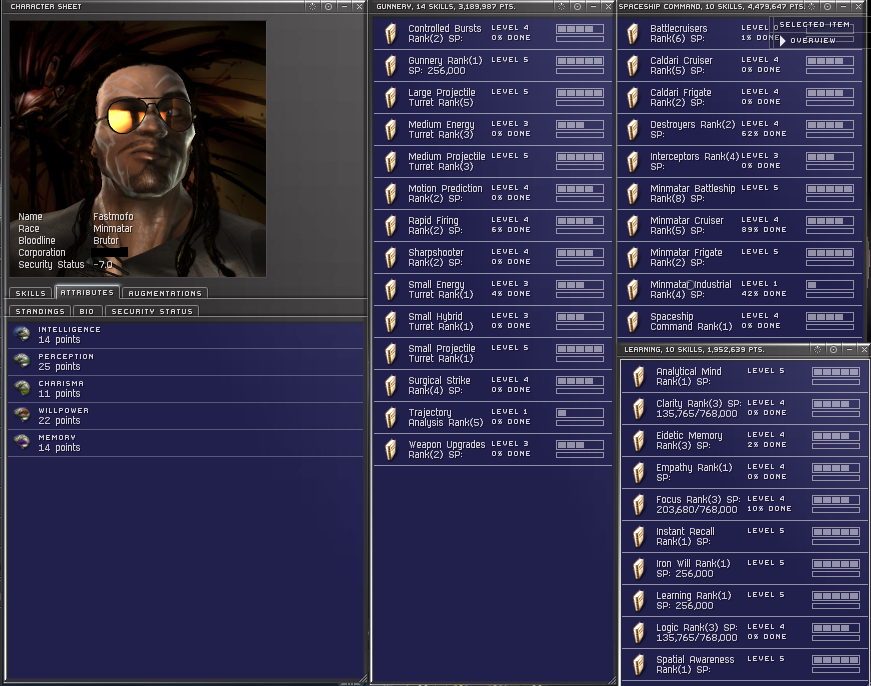This screenshot has height=686, width=871.
Task: Click the Rapid Firing skill book icon
Action: click(391, 226)
